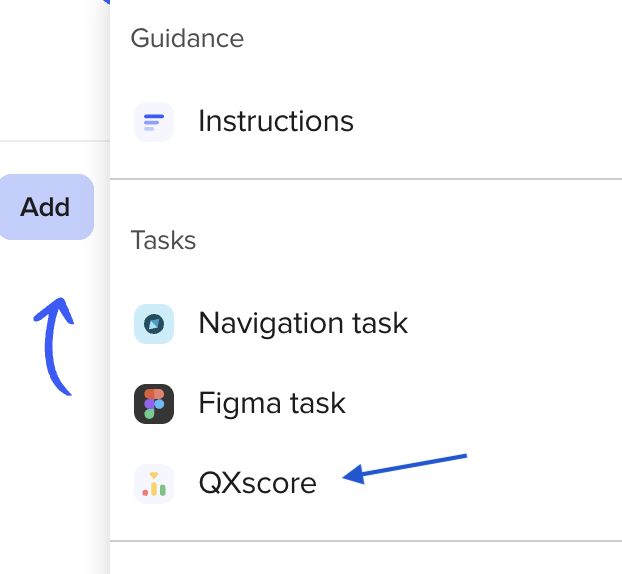
Task: Click the divider line beneath QXscore
Action: pos(366,541)
